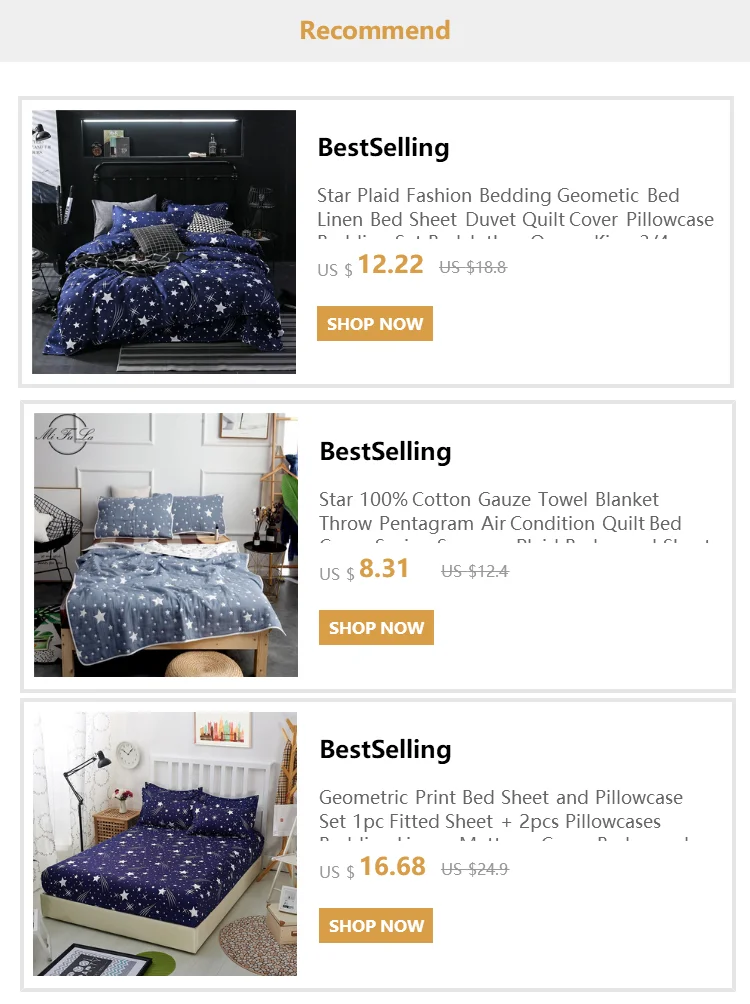Image resolution: width=750 pixels, height=1004 pixels.
Task: Click the second BestSelling heading
Action: (386, 451)
